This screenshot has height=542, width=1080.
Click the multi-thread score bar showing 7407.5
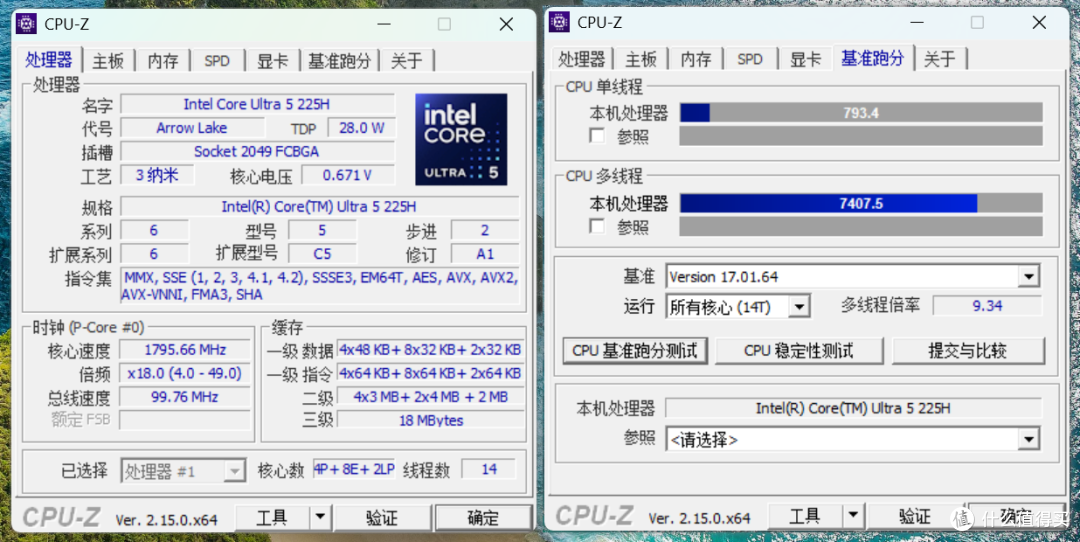coord(861,203)
